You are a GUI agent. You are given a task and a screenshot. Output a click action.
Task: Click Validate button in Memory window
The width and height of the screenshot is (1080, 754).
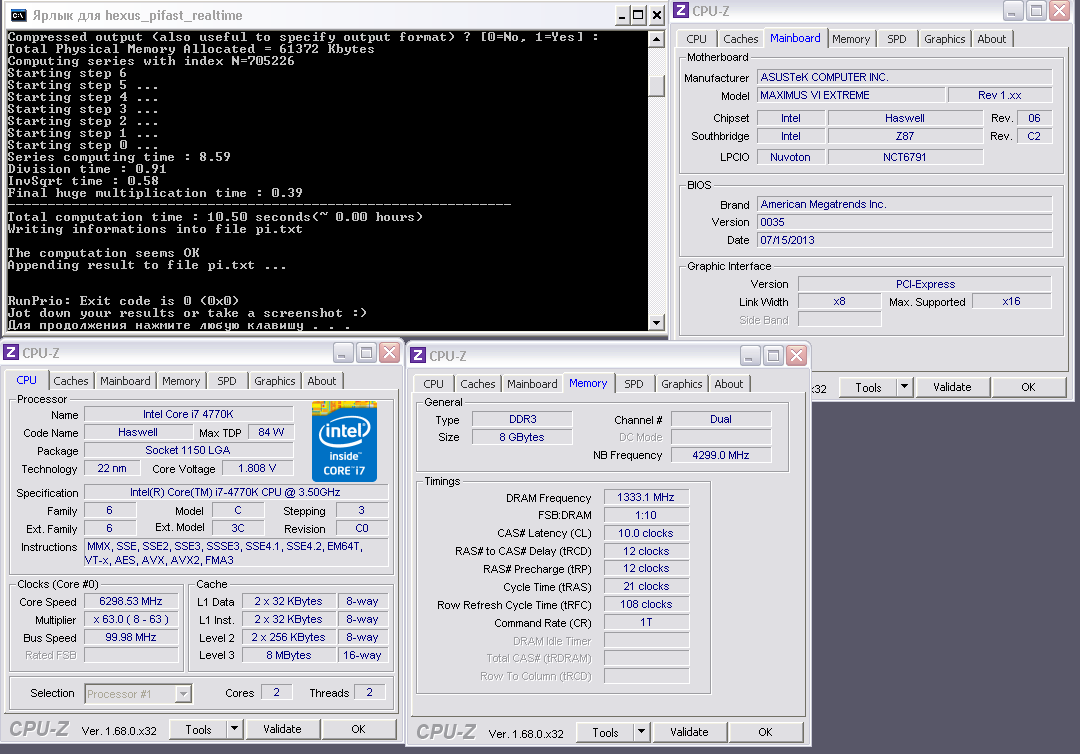click(x=689, y=731)
